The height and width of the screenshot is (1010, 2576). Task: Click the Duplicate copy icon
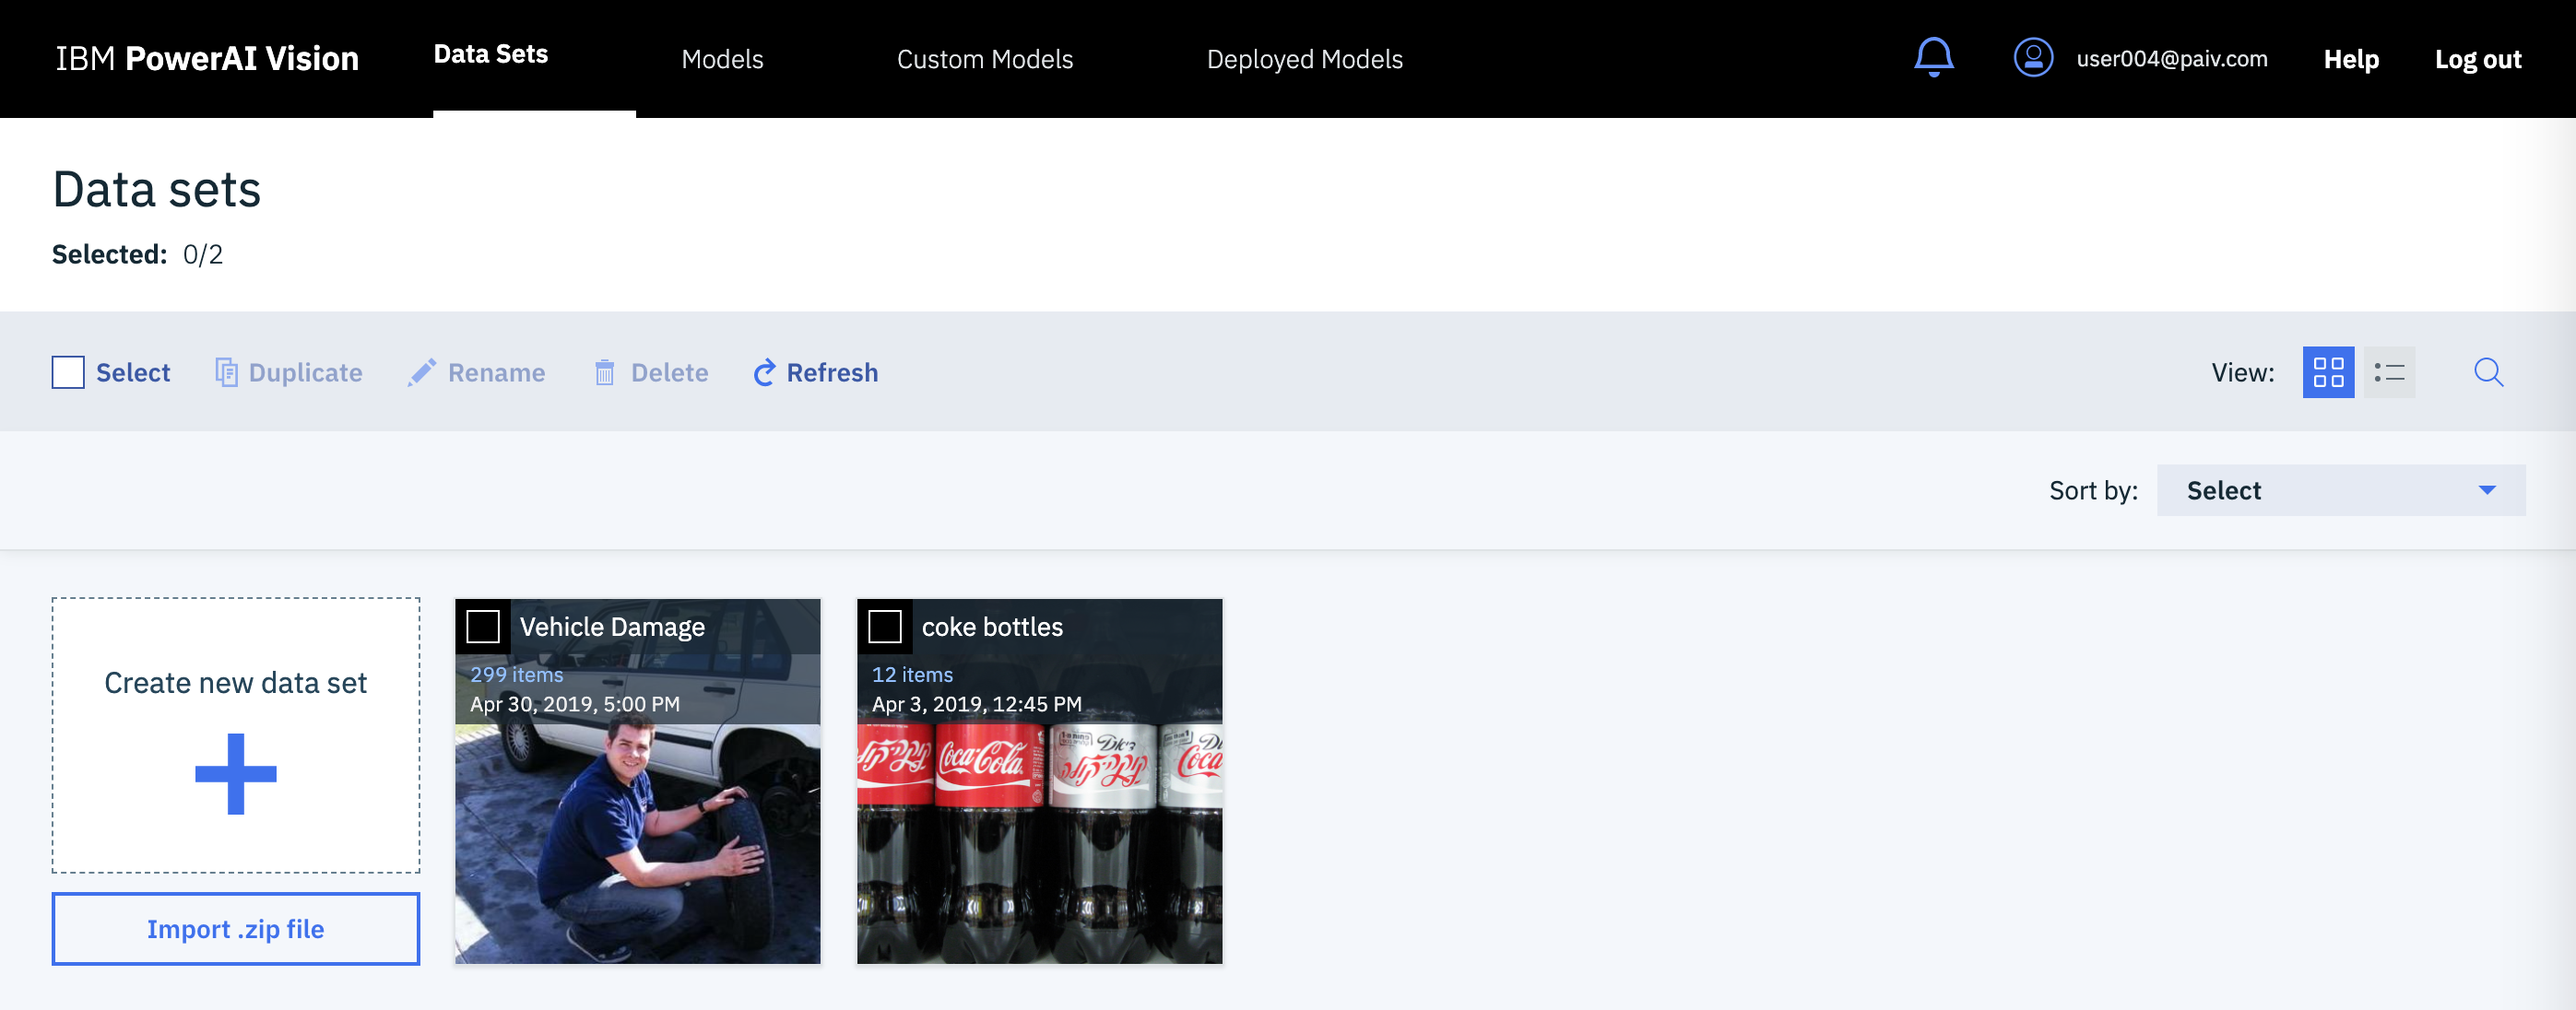tap(226, 373)
